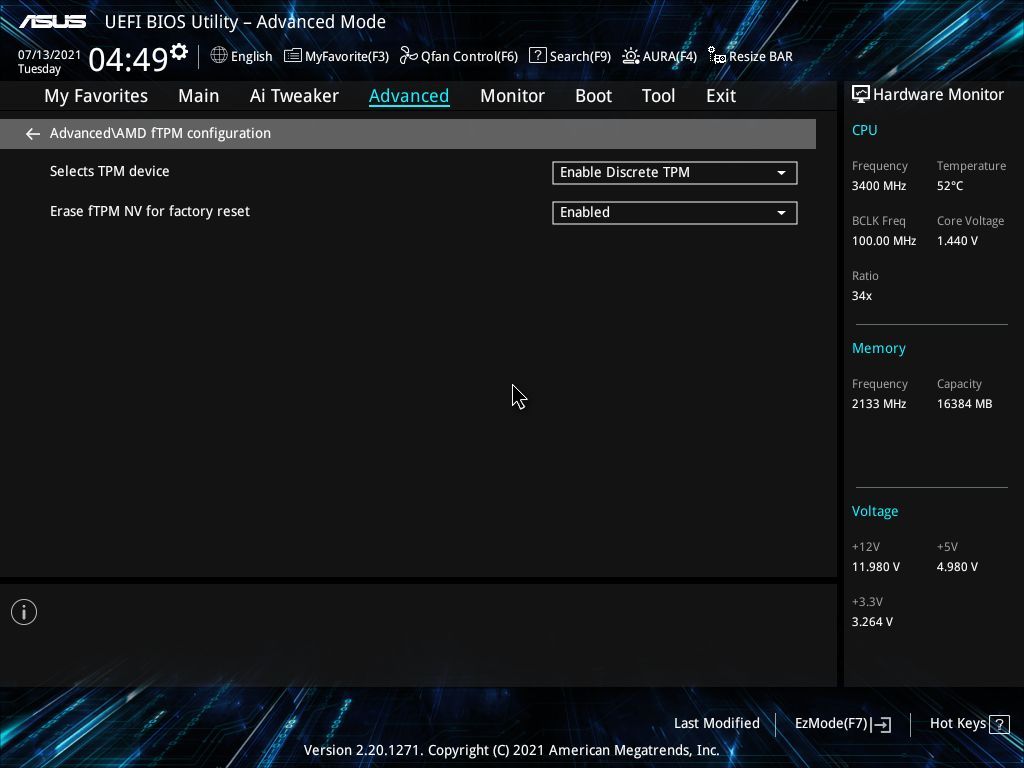Click Ratio value 34x
1024x768 pixels.
click(861, 296)
